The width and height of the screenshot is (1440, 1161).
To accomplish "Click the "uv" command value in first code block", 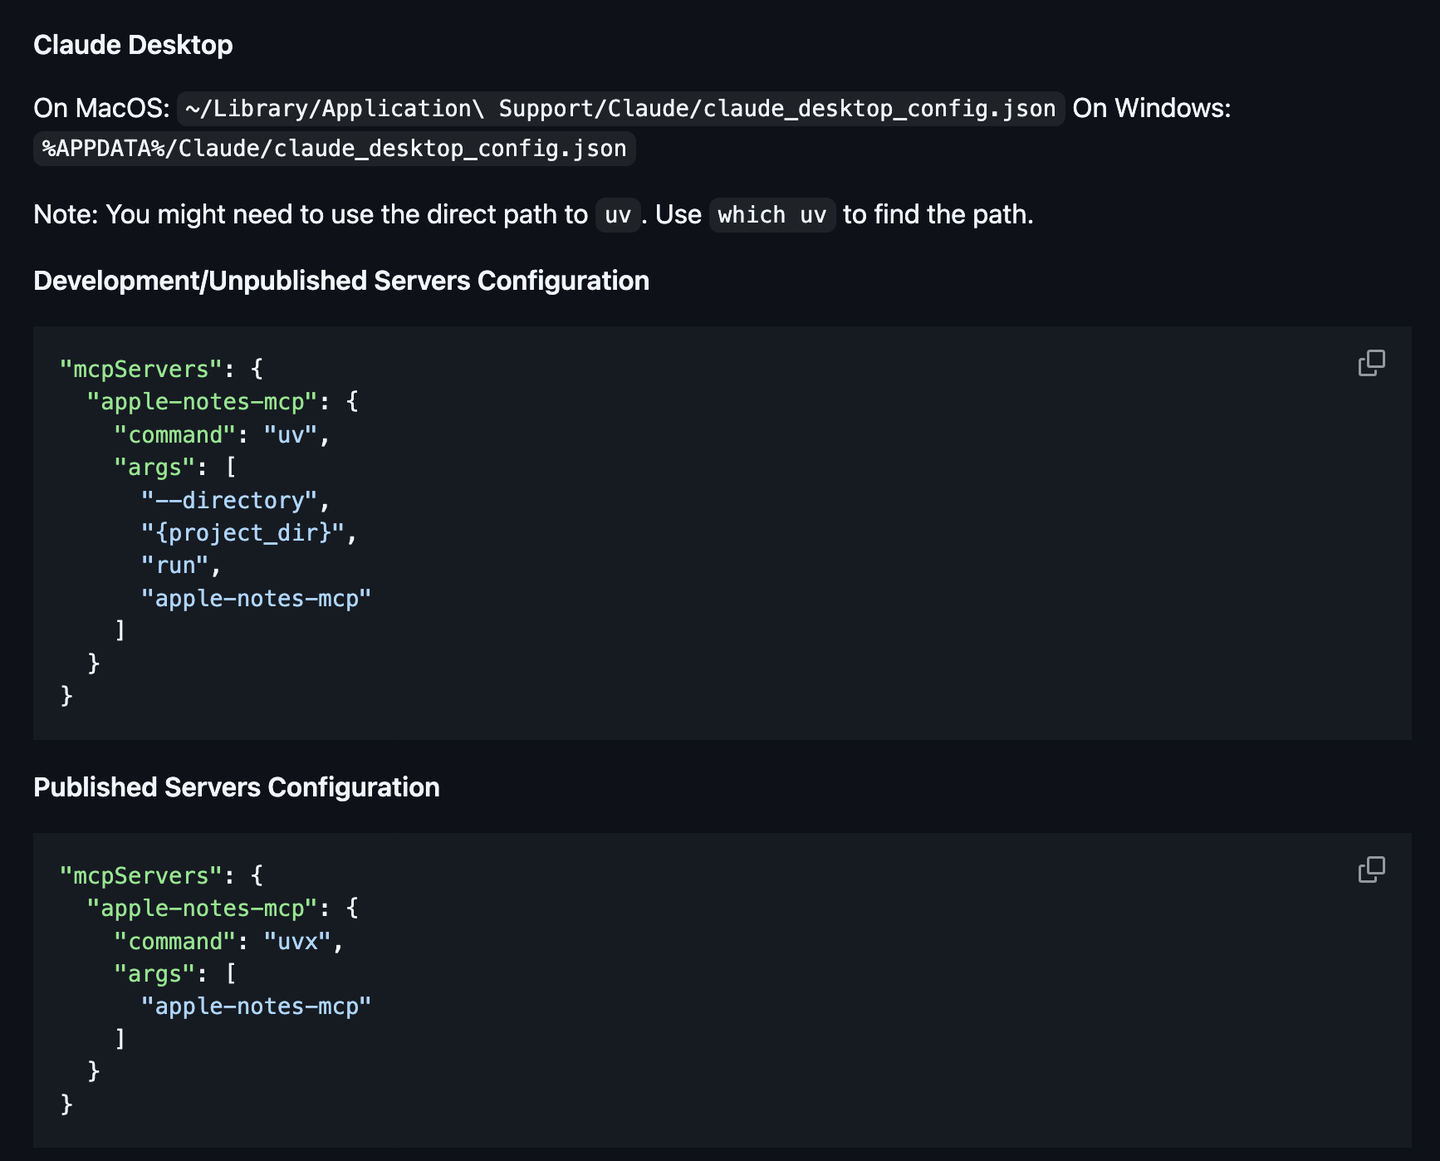I will click(x=290, y=435).
